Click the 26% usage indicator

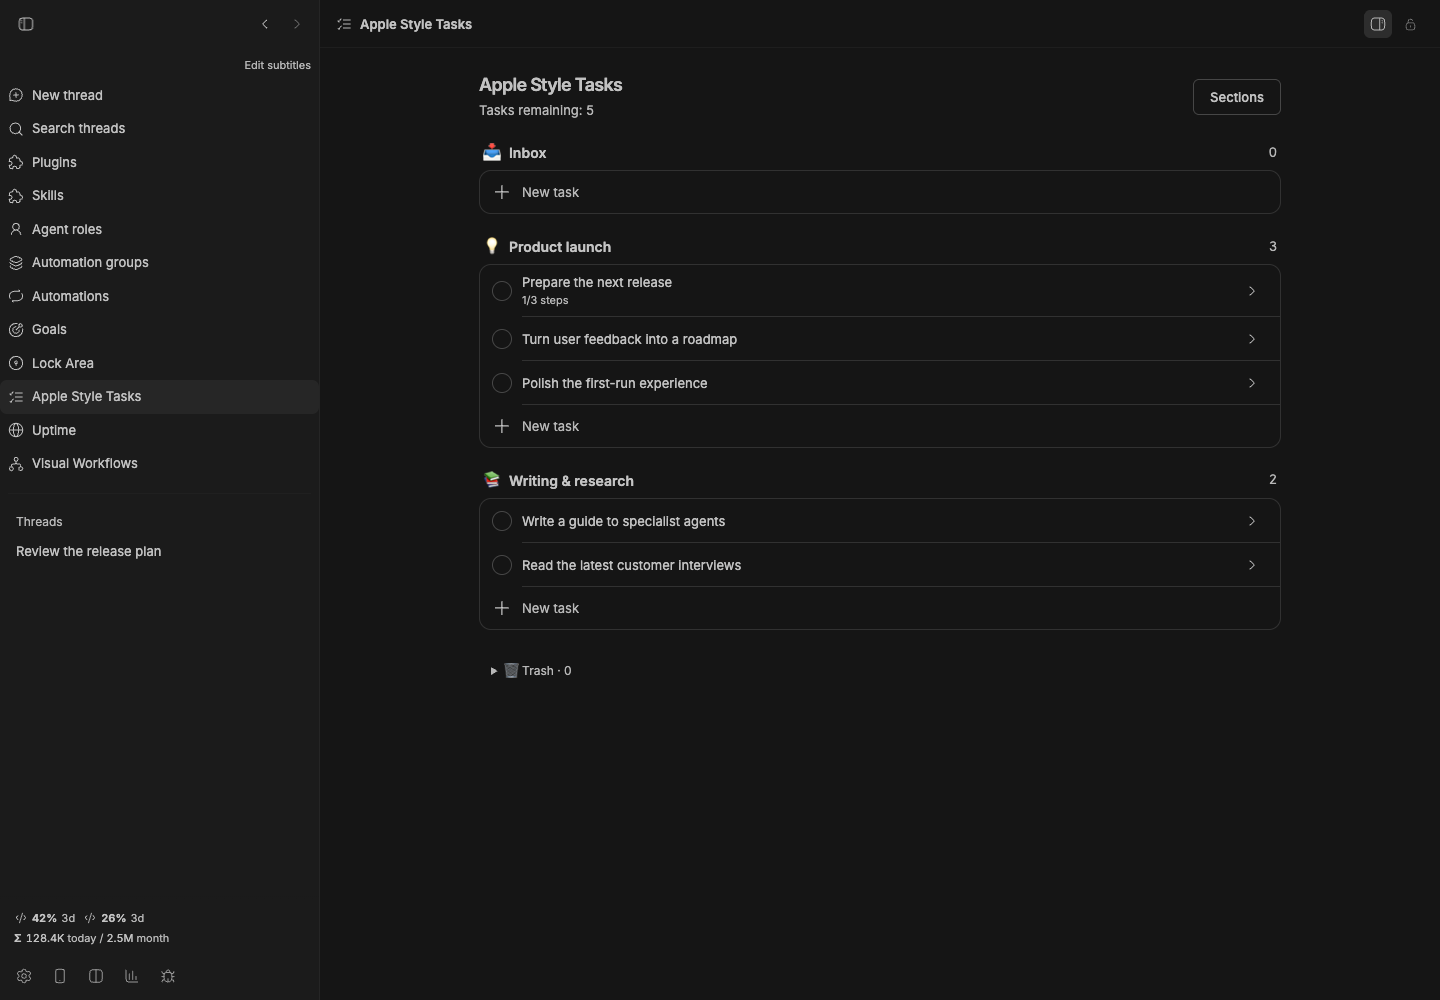(115, 918)
